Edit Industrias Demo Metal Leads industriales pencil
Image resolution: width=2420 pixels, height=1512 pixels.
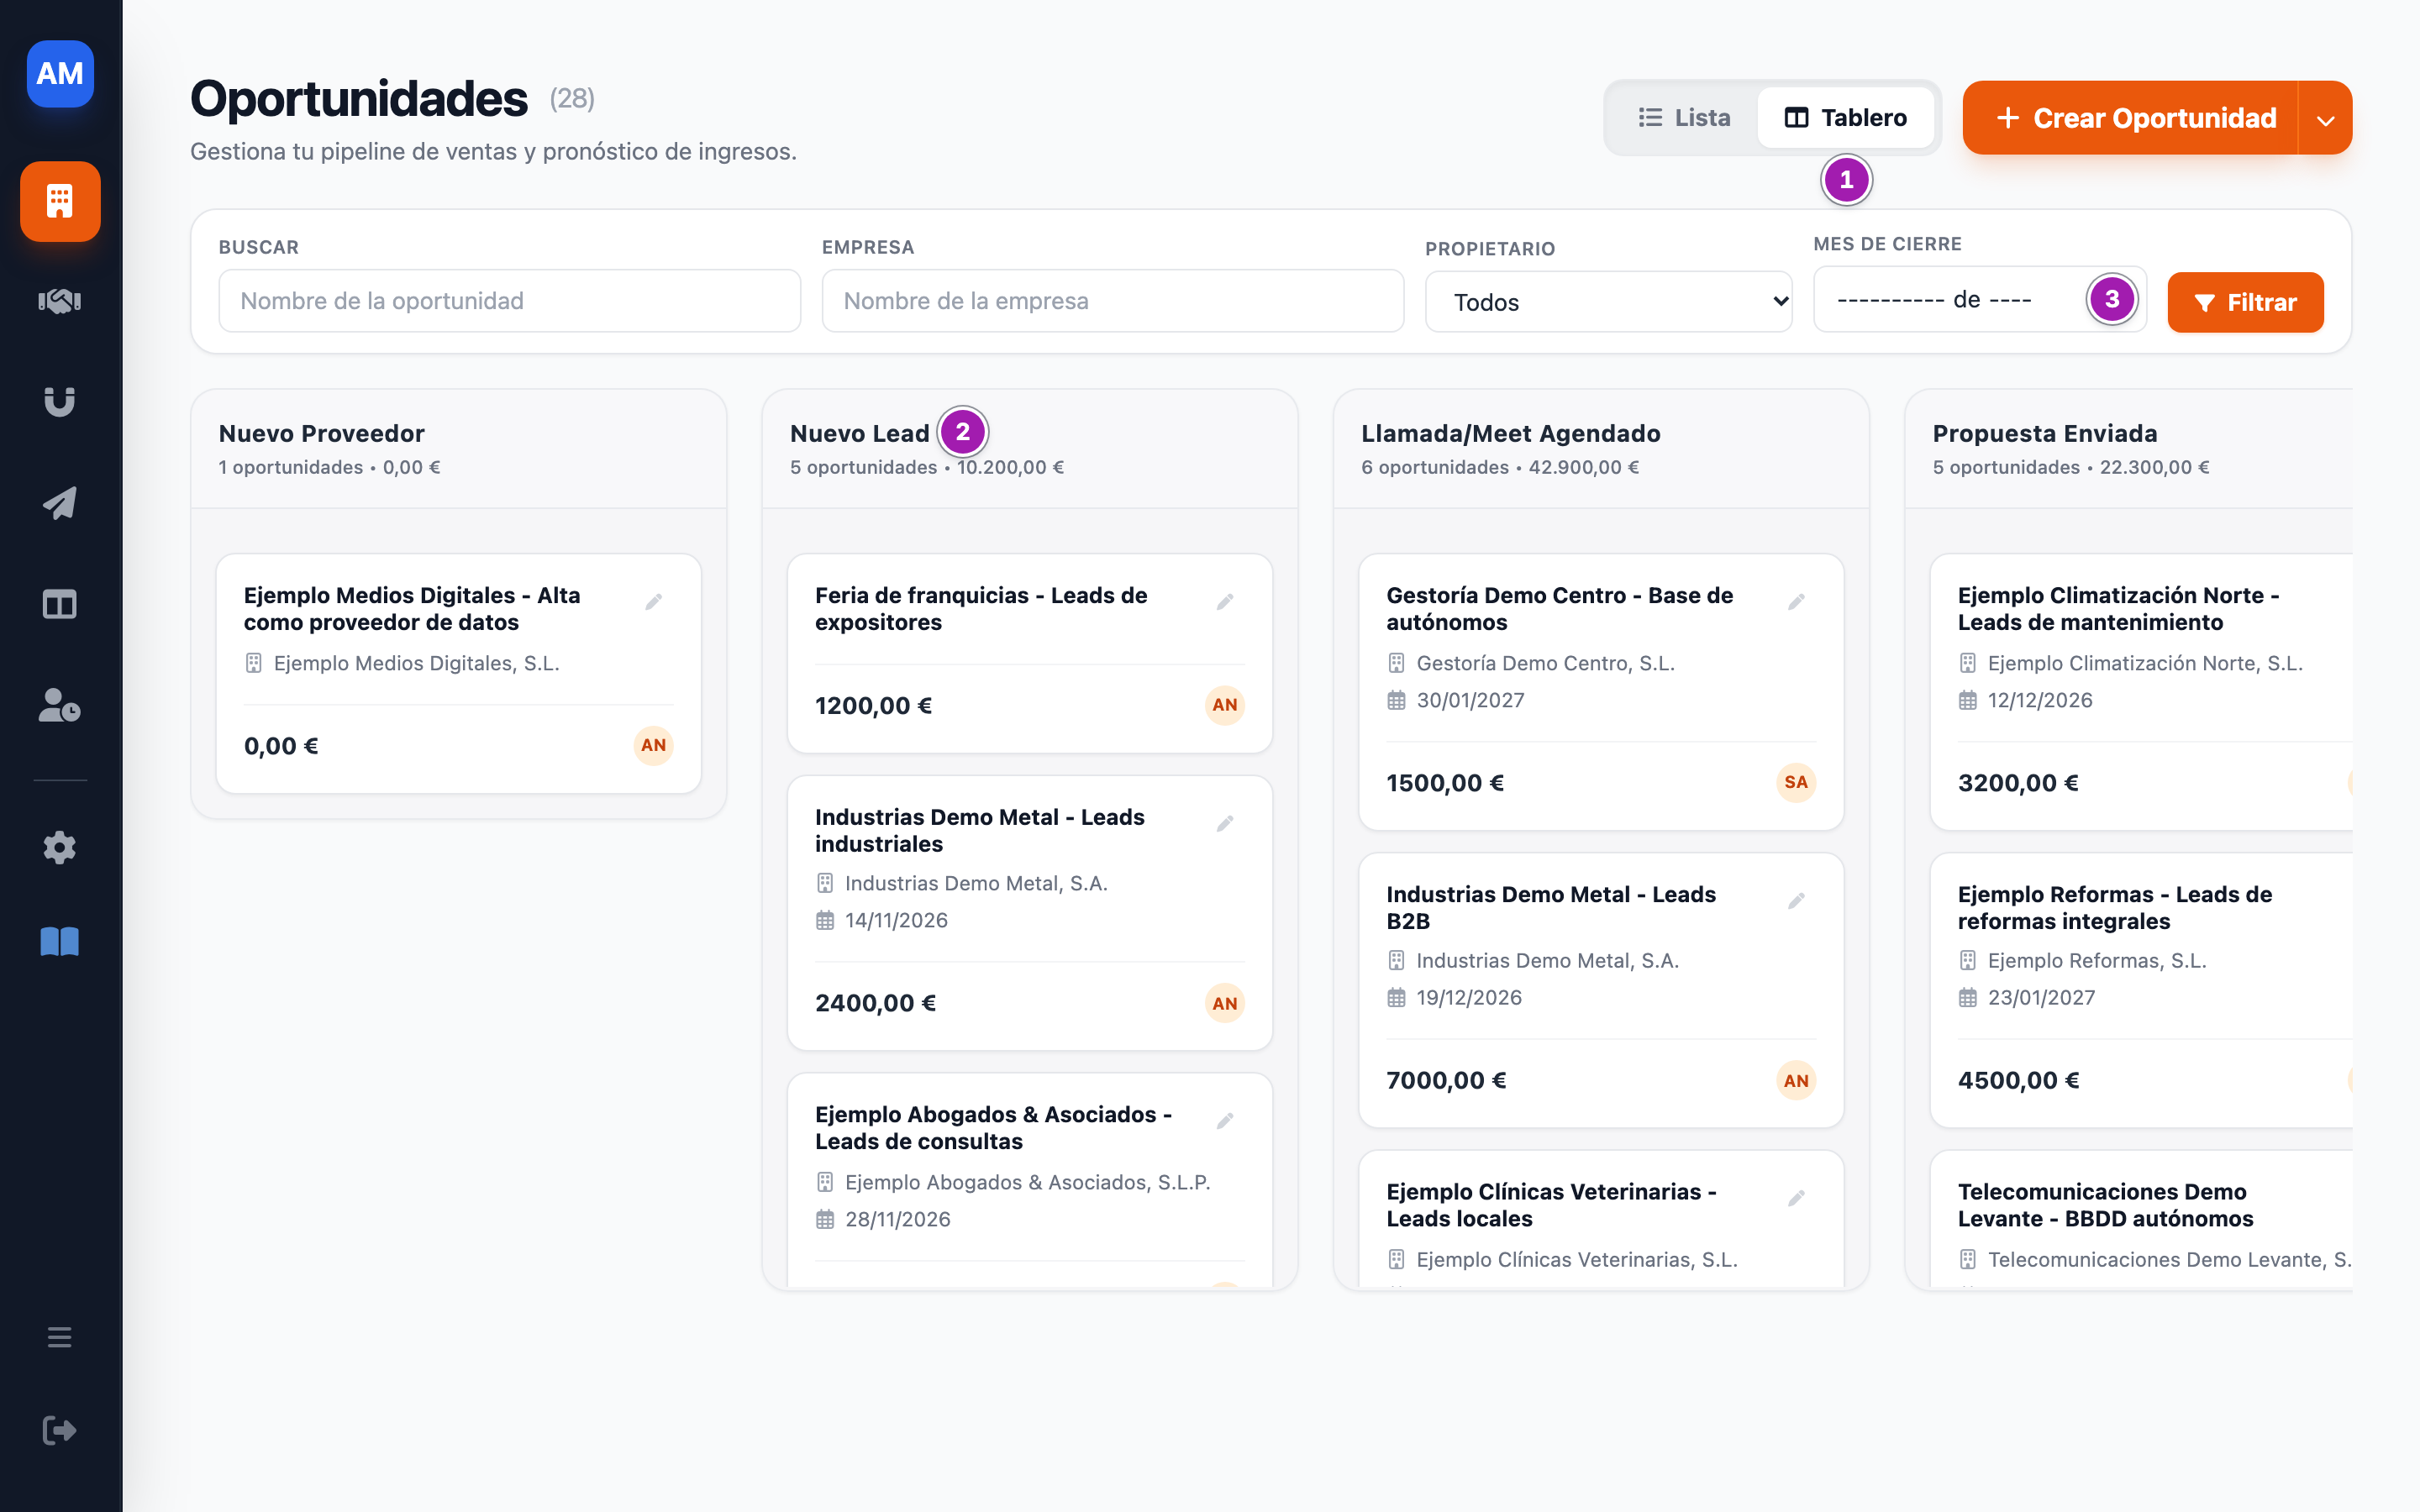tap(1225, 823)
